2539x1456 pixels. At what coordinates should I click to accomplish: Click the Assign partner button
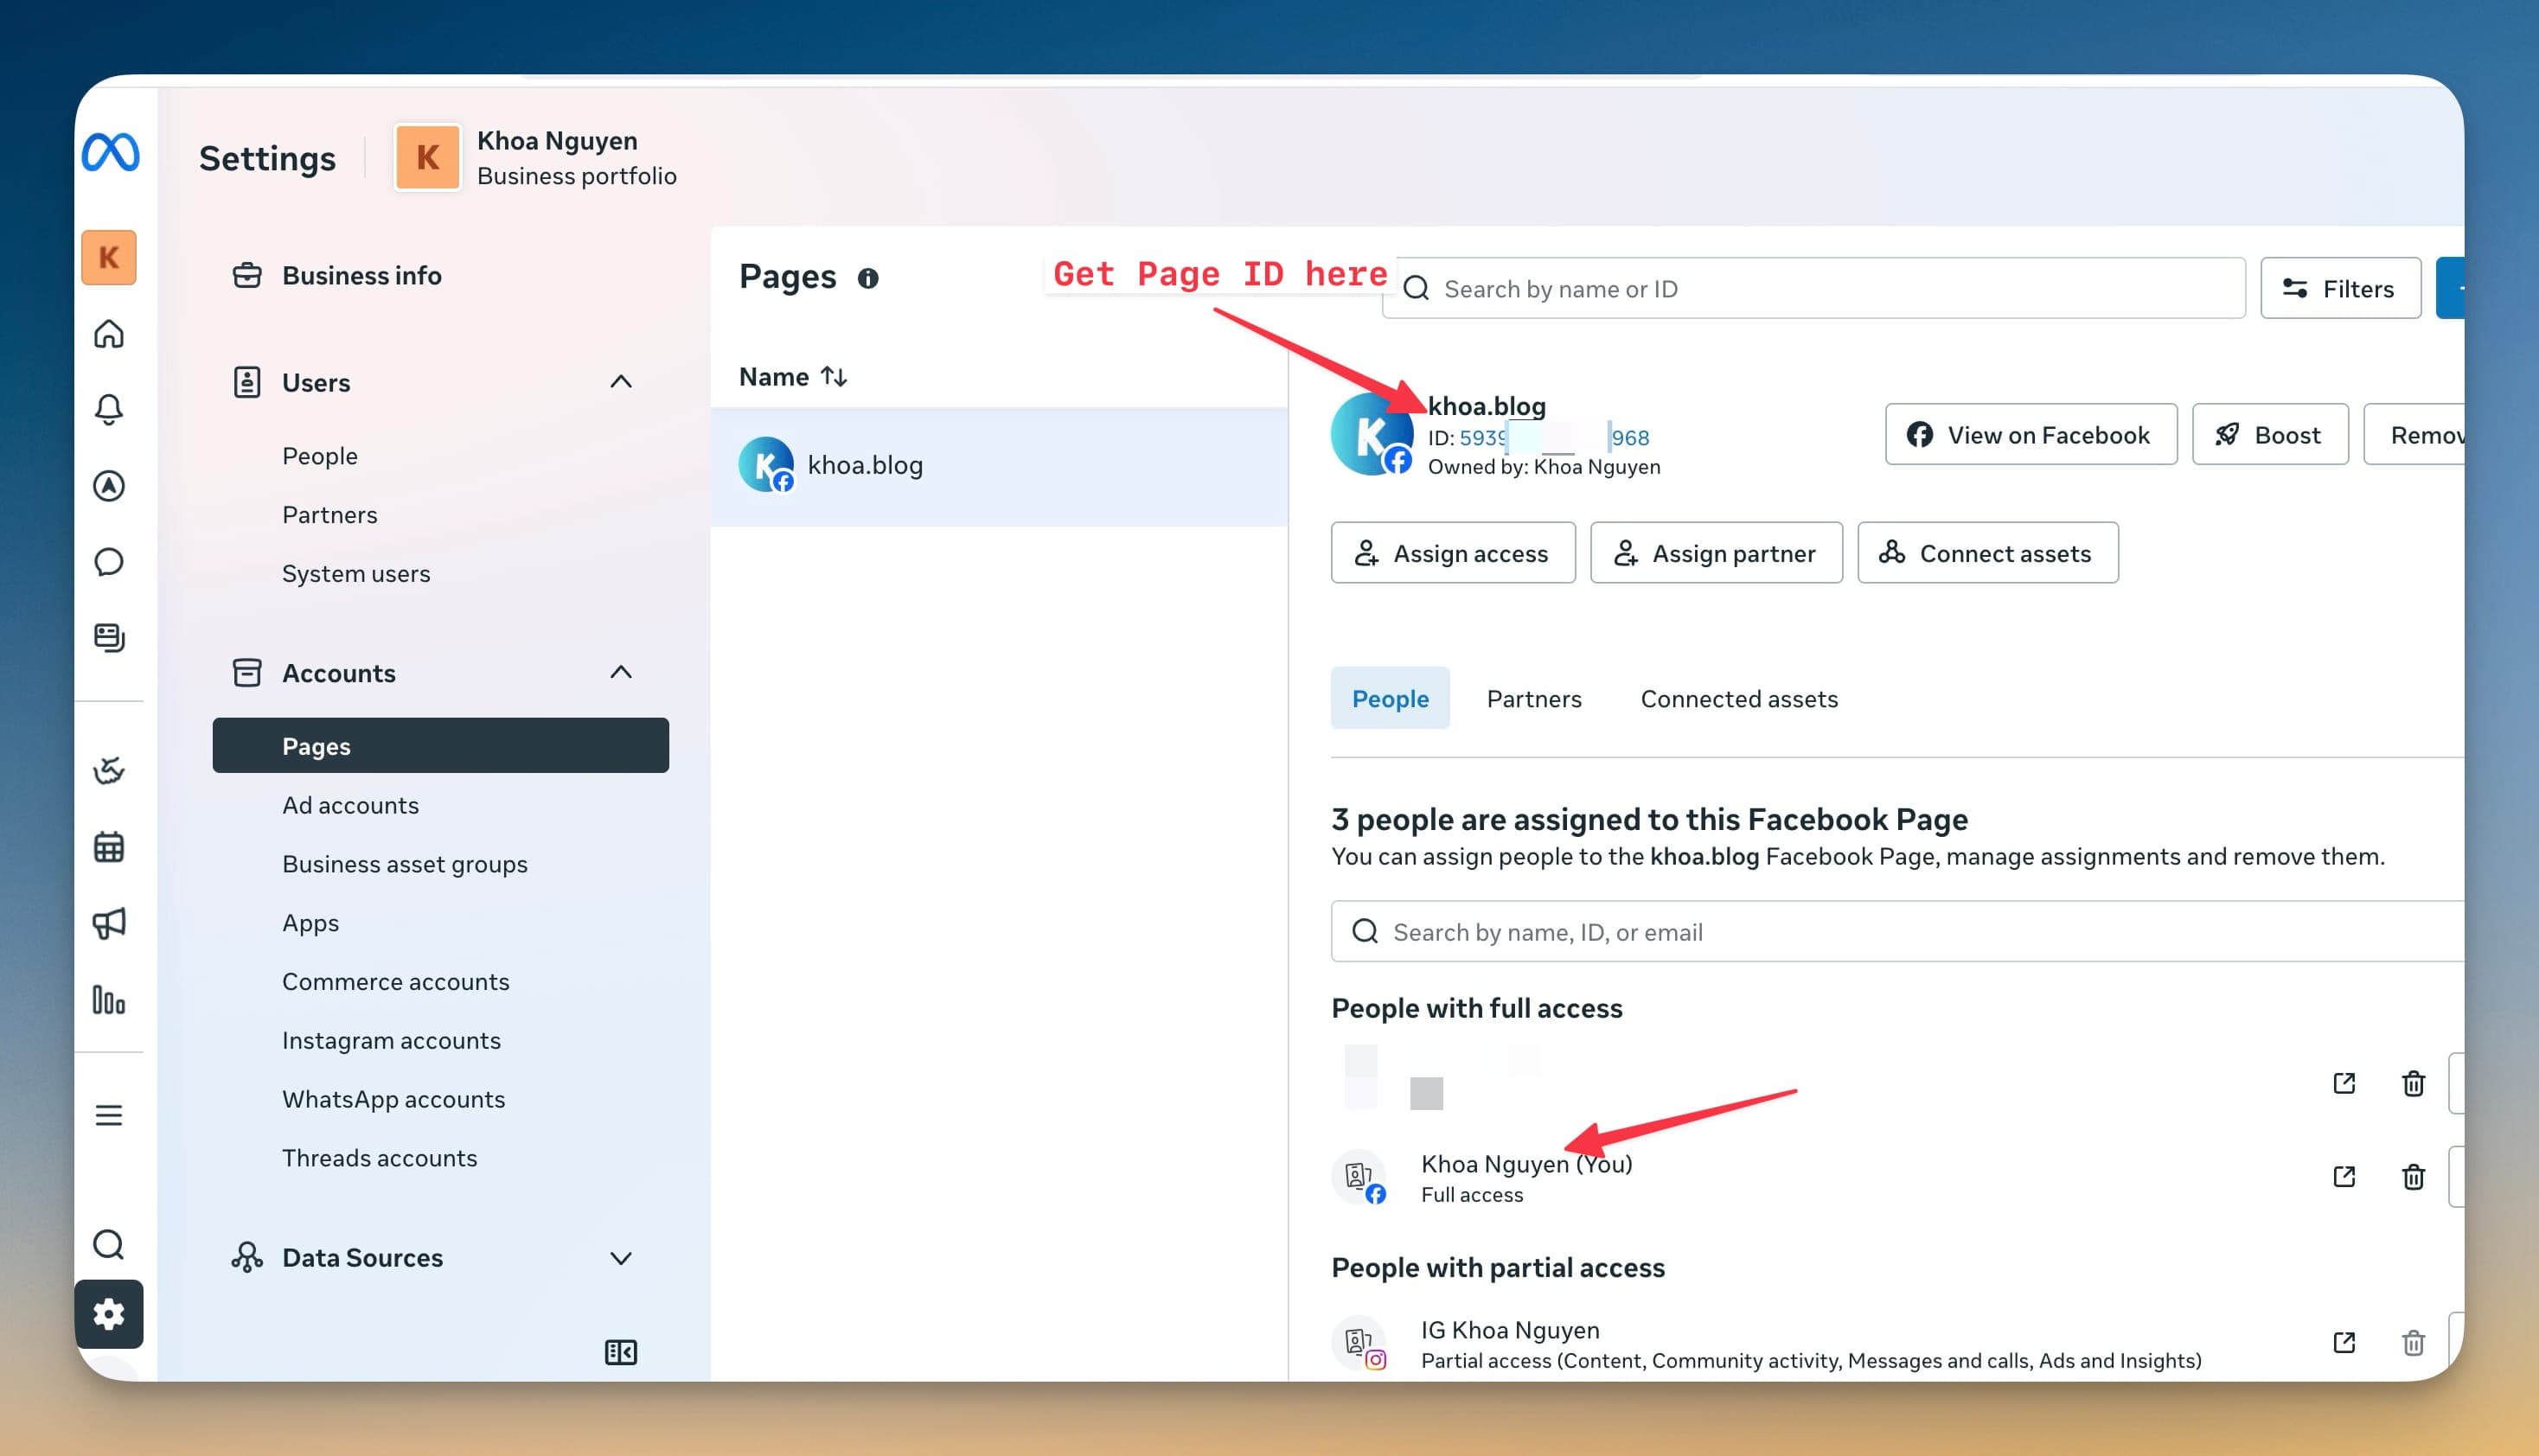pos(1716,553)
